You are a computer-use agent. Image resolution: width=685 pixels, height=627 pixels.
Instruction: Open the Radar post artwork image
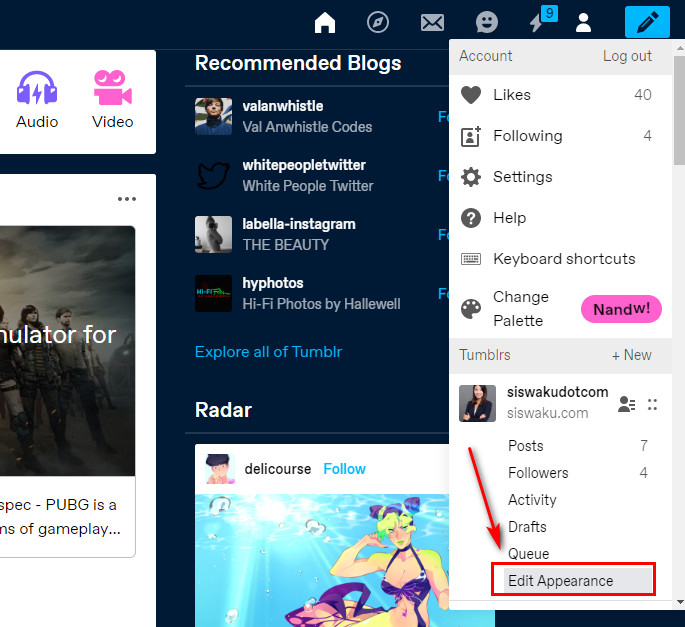(322, 561)
